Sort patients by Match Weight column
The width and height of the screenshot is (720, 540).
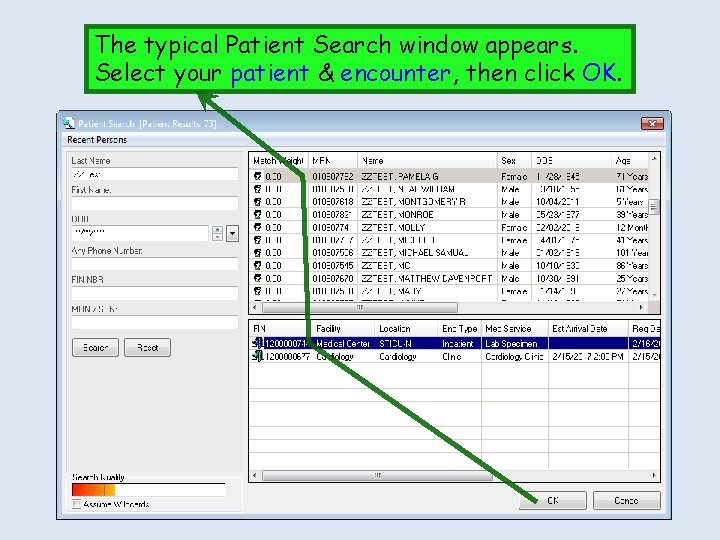278,161
